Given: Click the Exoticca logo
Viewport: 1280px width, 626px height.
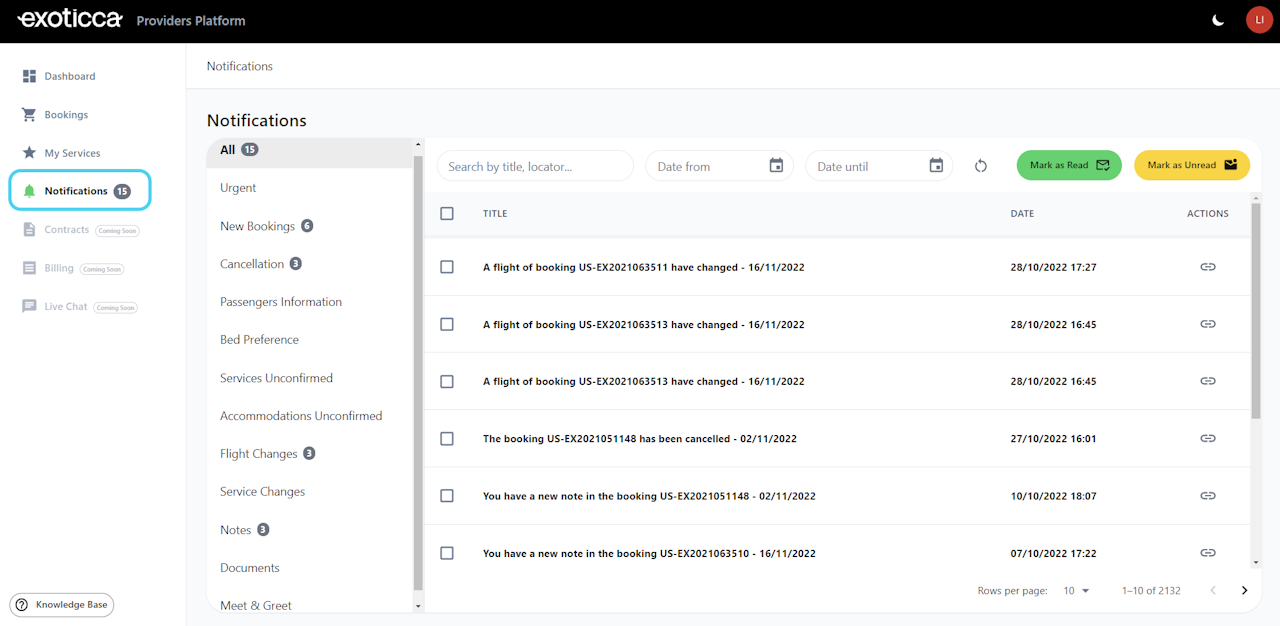Looking at the screenshot, I should (x=70, y=19).
